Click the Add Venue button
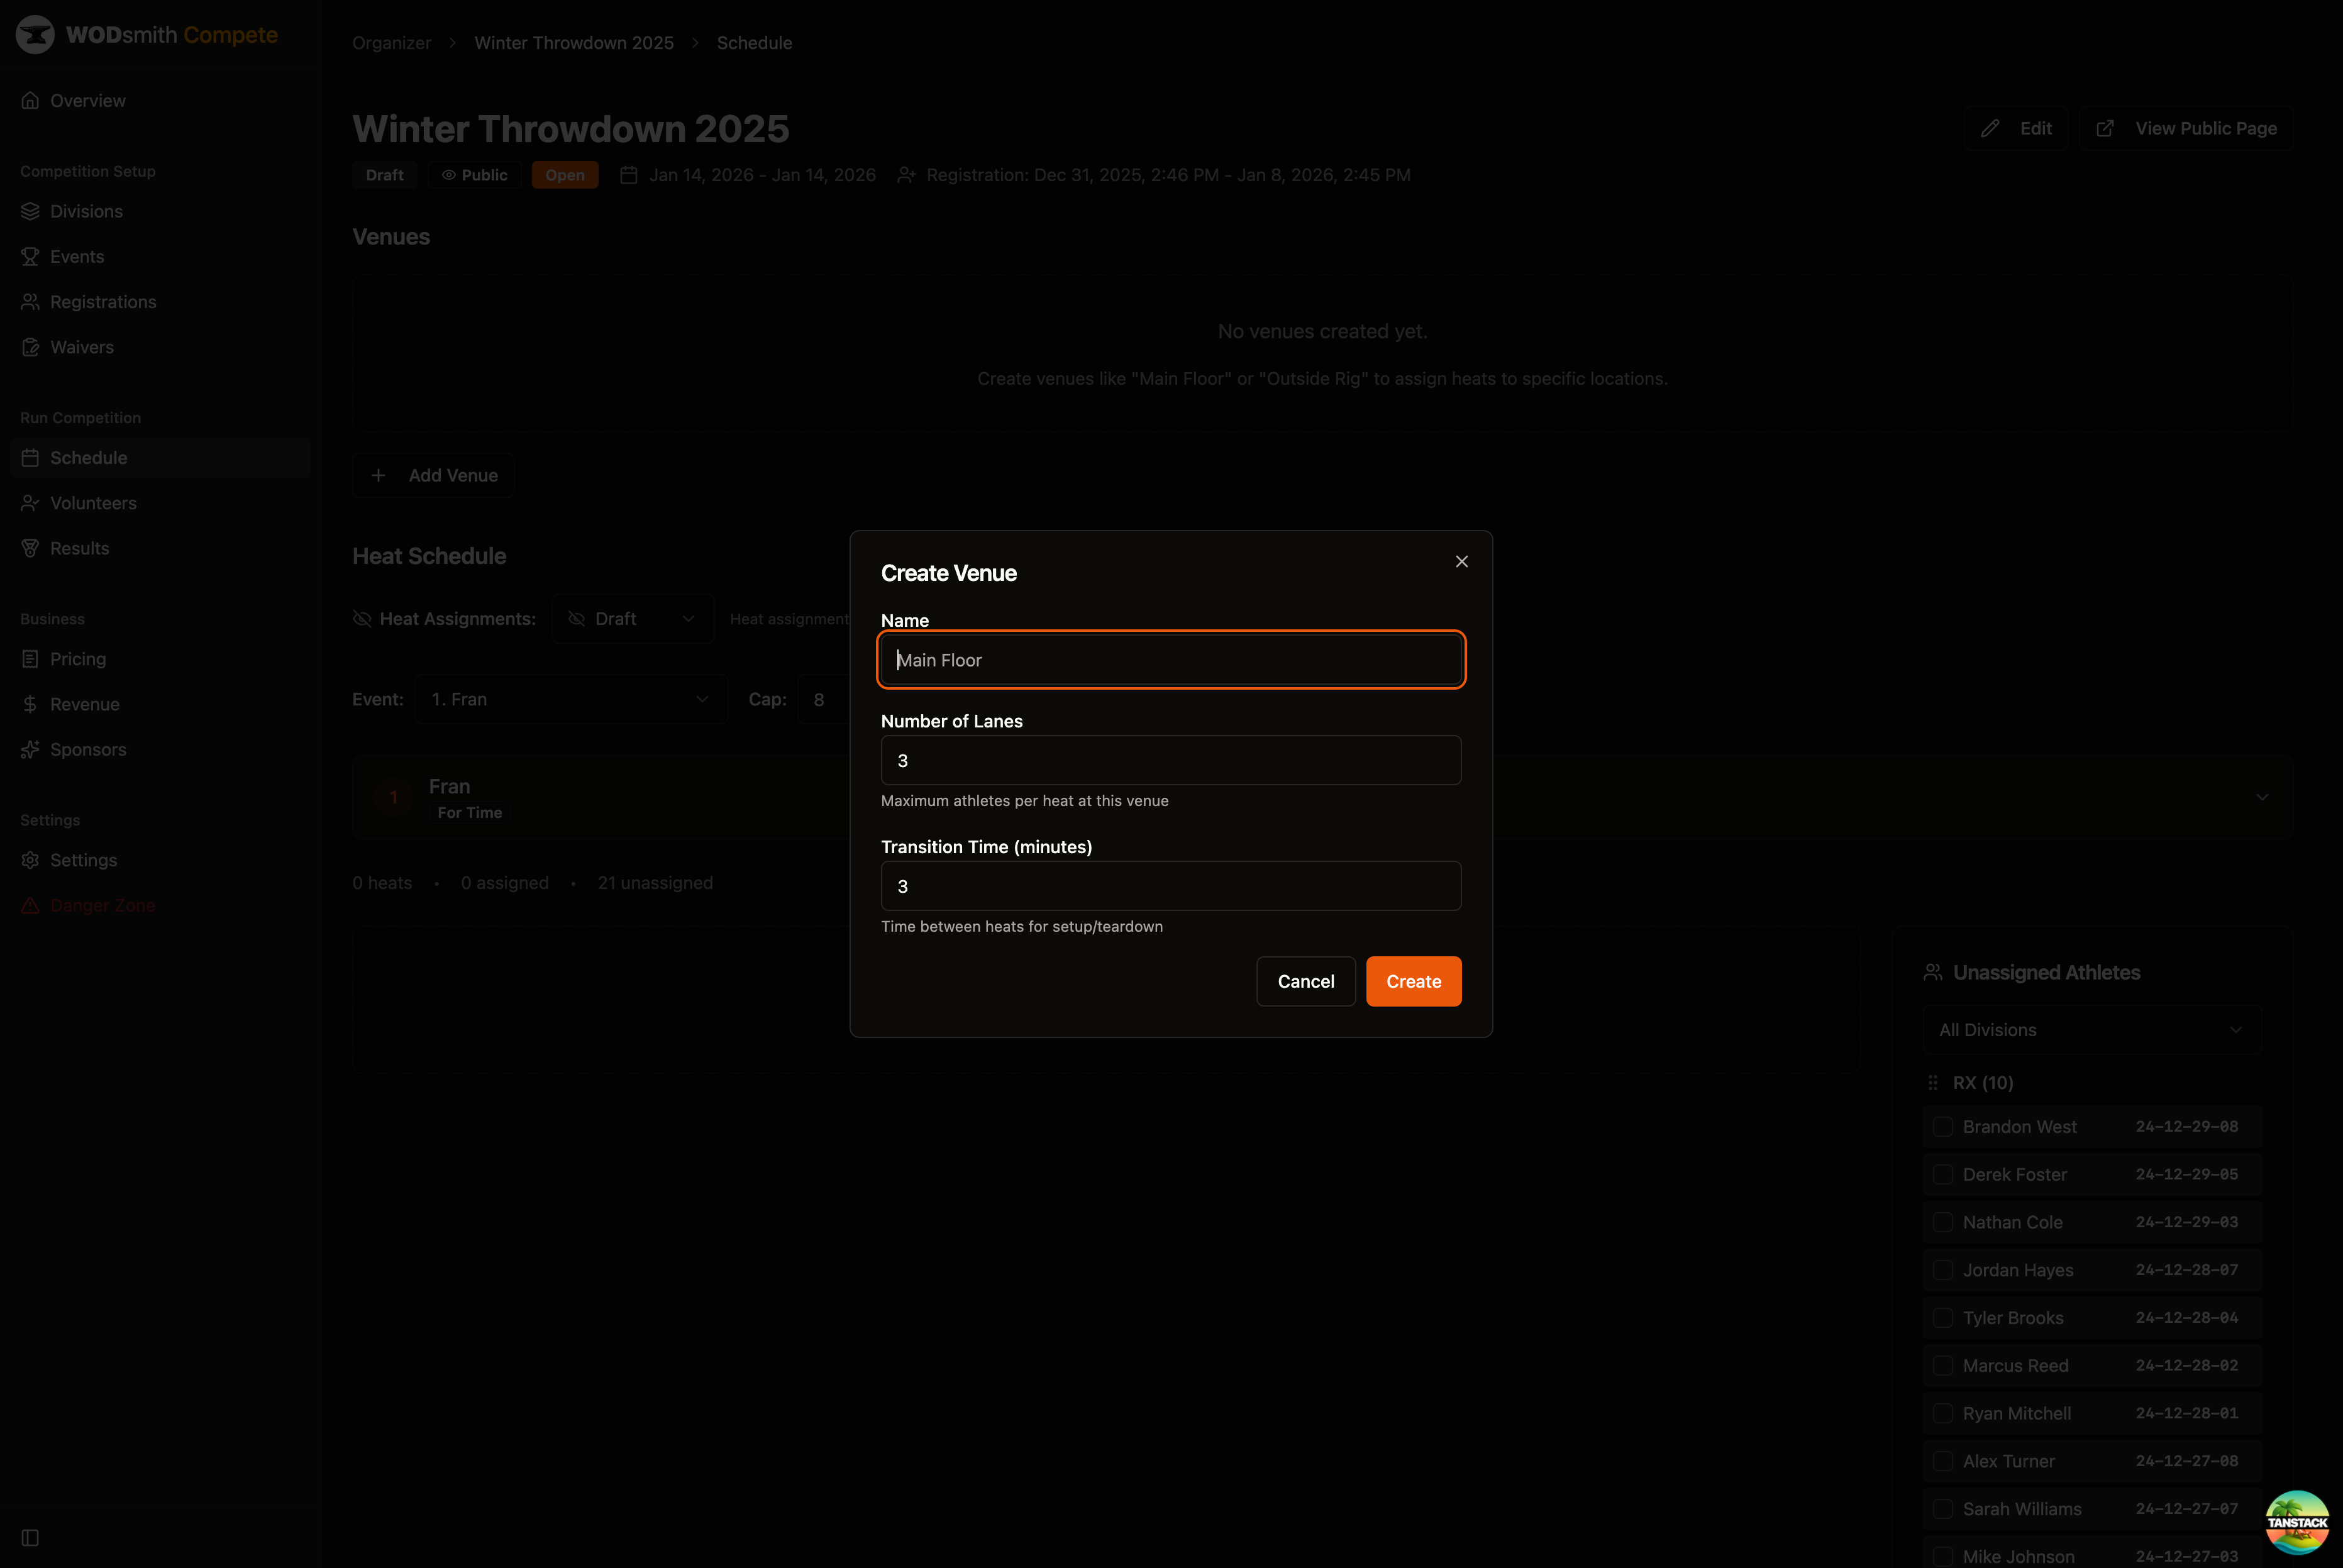Image resolution: width=2343 pixels, height=1568 pixels. point(433,475)
